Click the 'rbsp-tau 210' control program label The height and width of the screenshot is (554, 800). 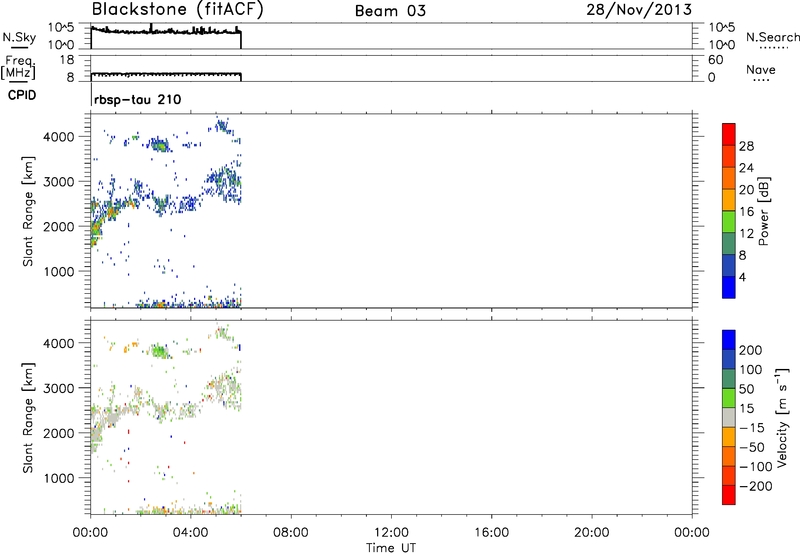tap(137, 99)
